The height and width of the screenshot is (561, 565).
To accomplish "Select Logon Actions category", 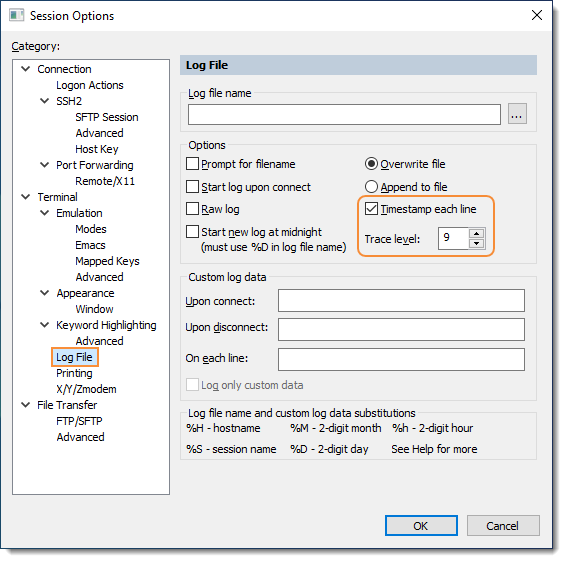I will (90, 85).
